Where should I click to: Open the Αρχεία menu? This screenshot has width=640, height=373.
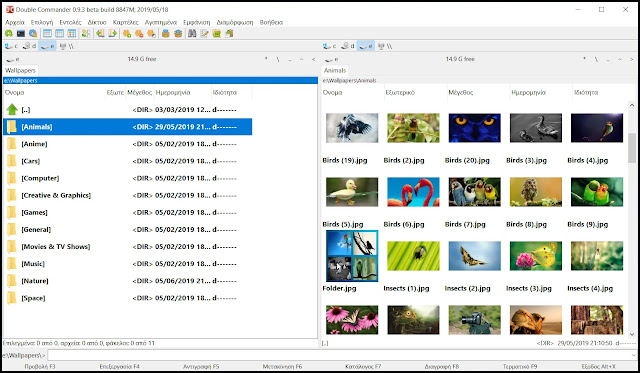click(15, 22)
